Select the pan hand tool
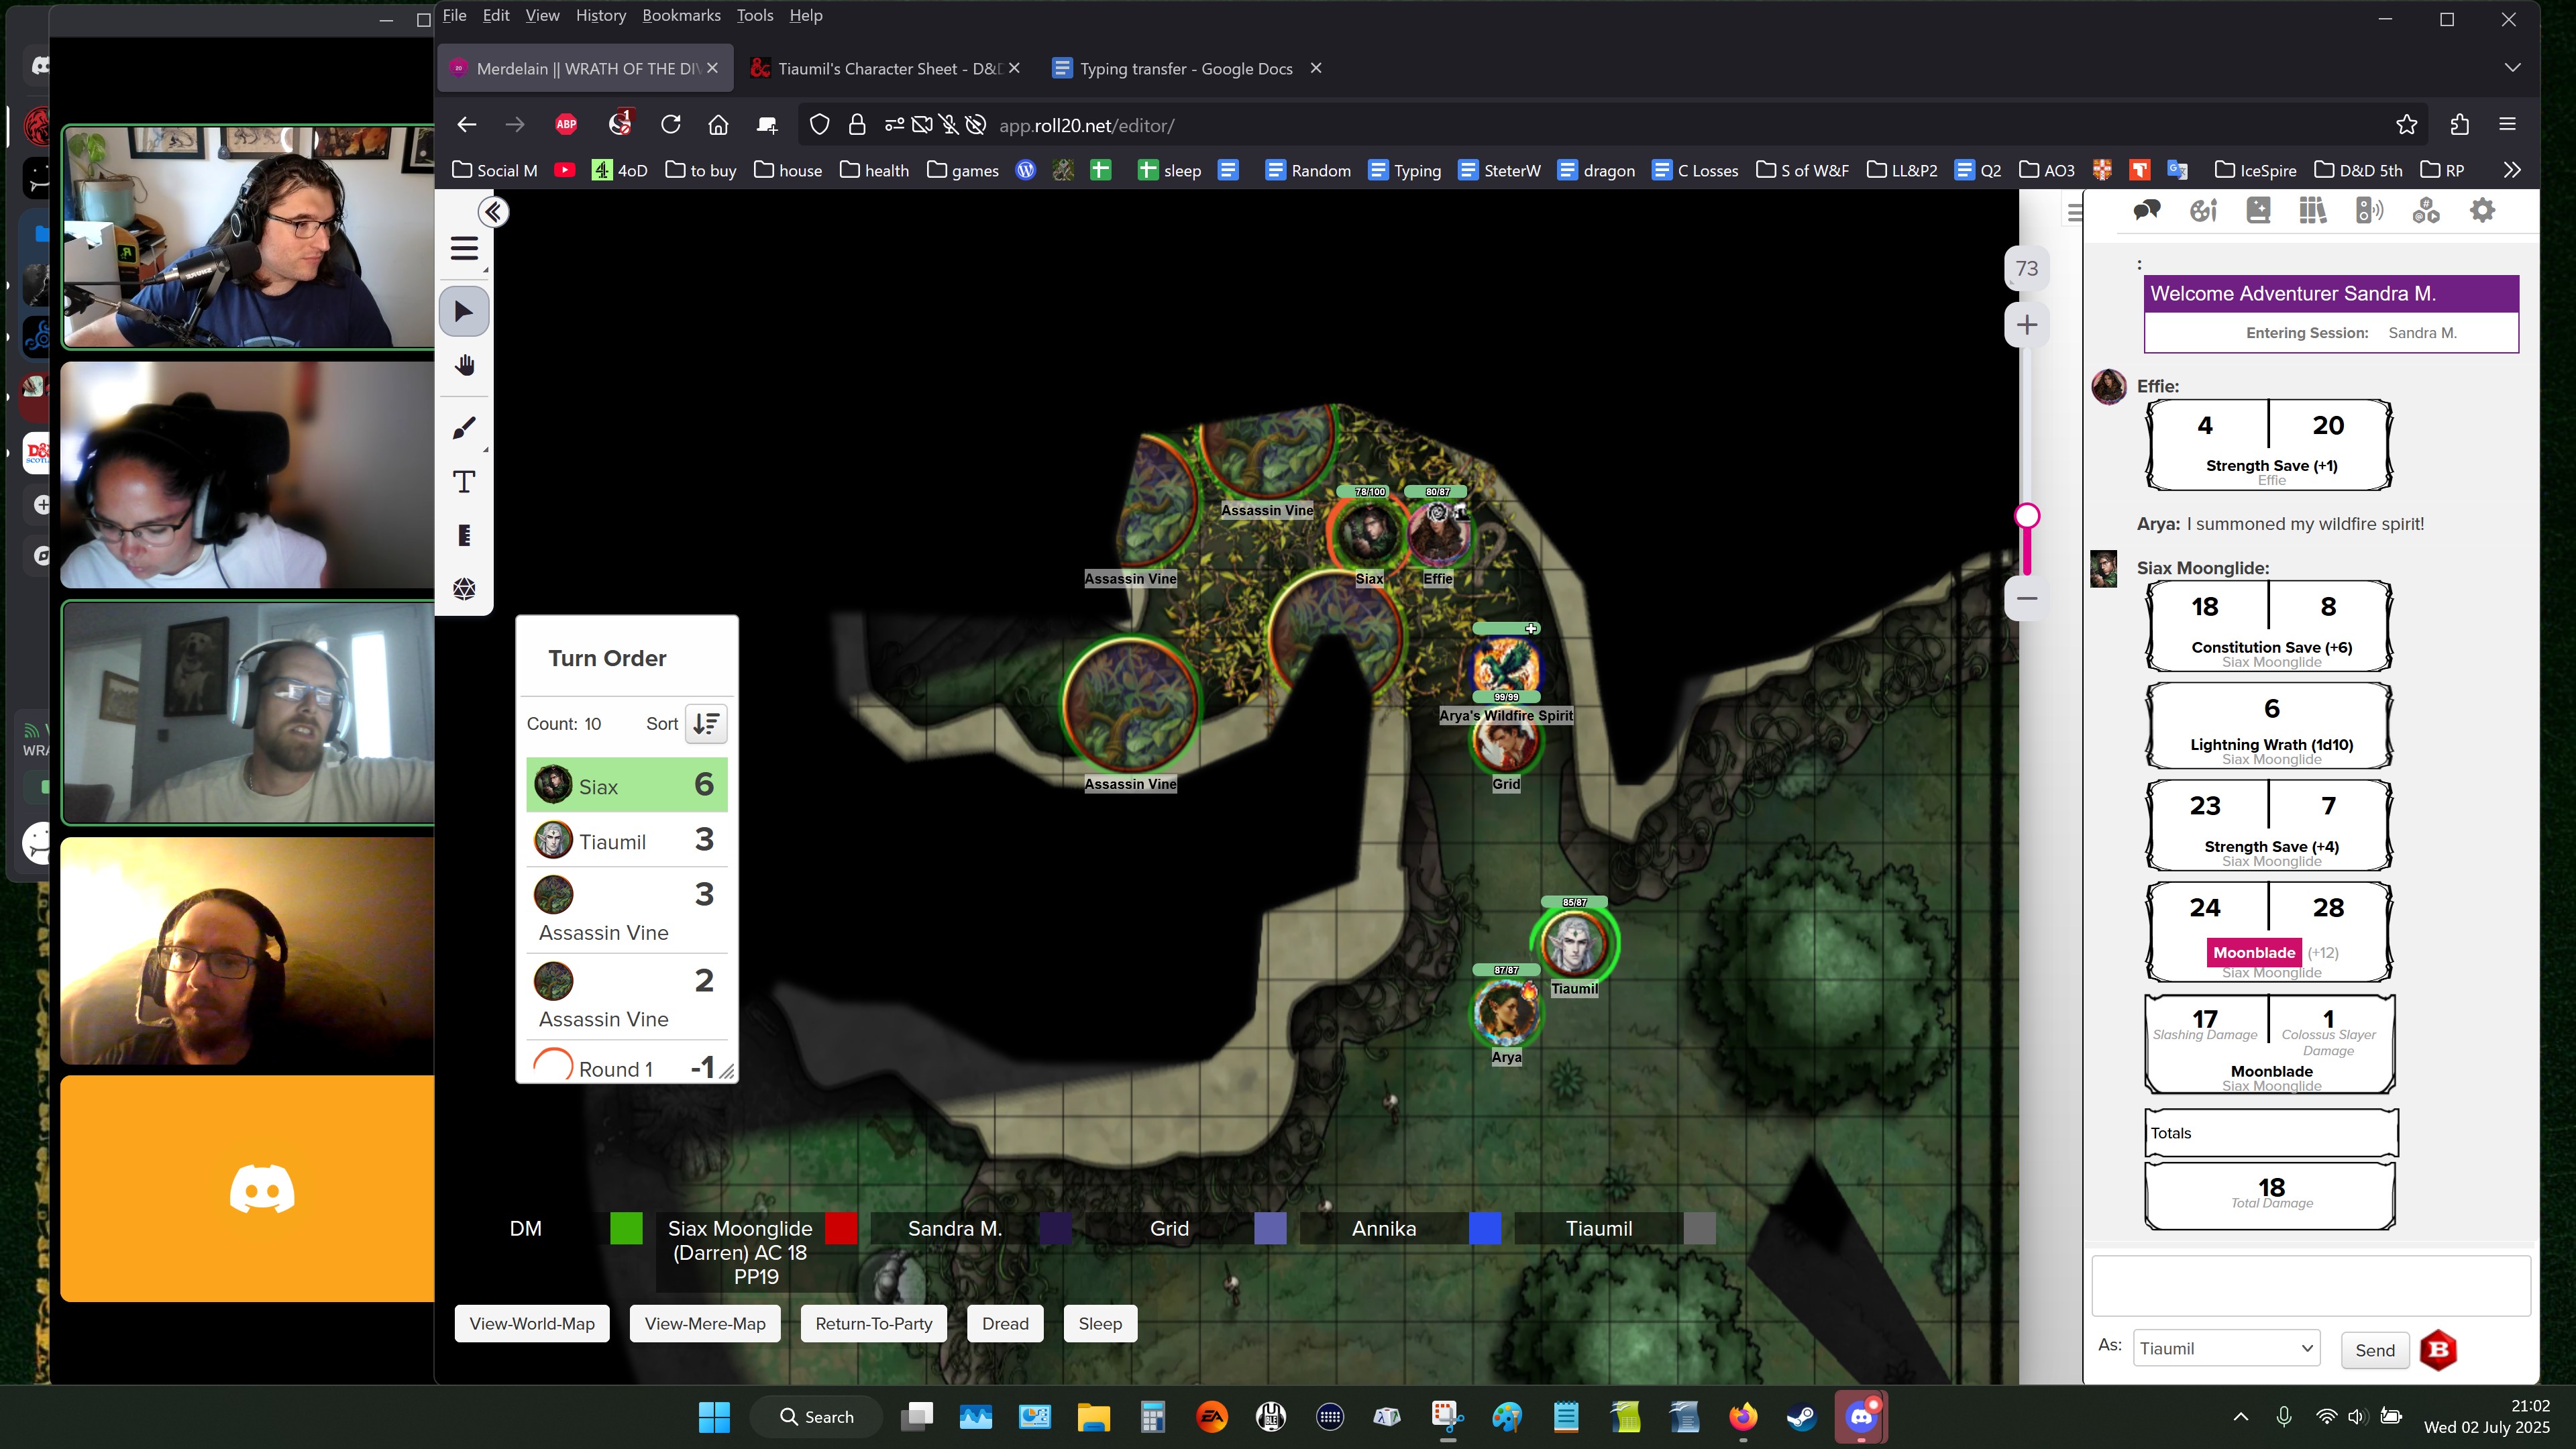Screen dimensions: 2576x1449 464,366
